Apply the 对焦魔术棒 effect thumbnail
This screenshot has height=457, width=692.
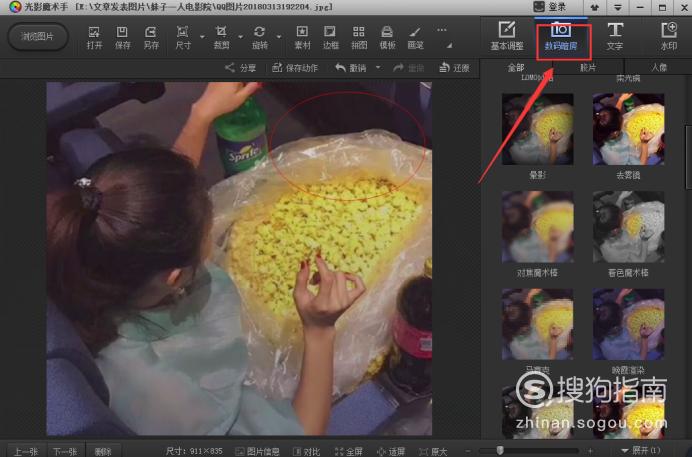[538, 227]
